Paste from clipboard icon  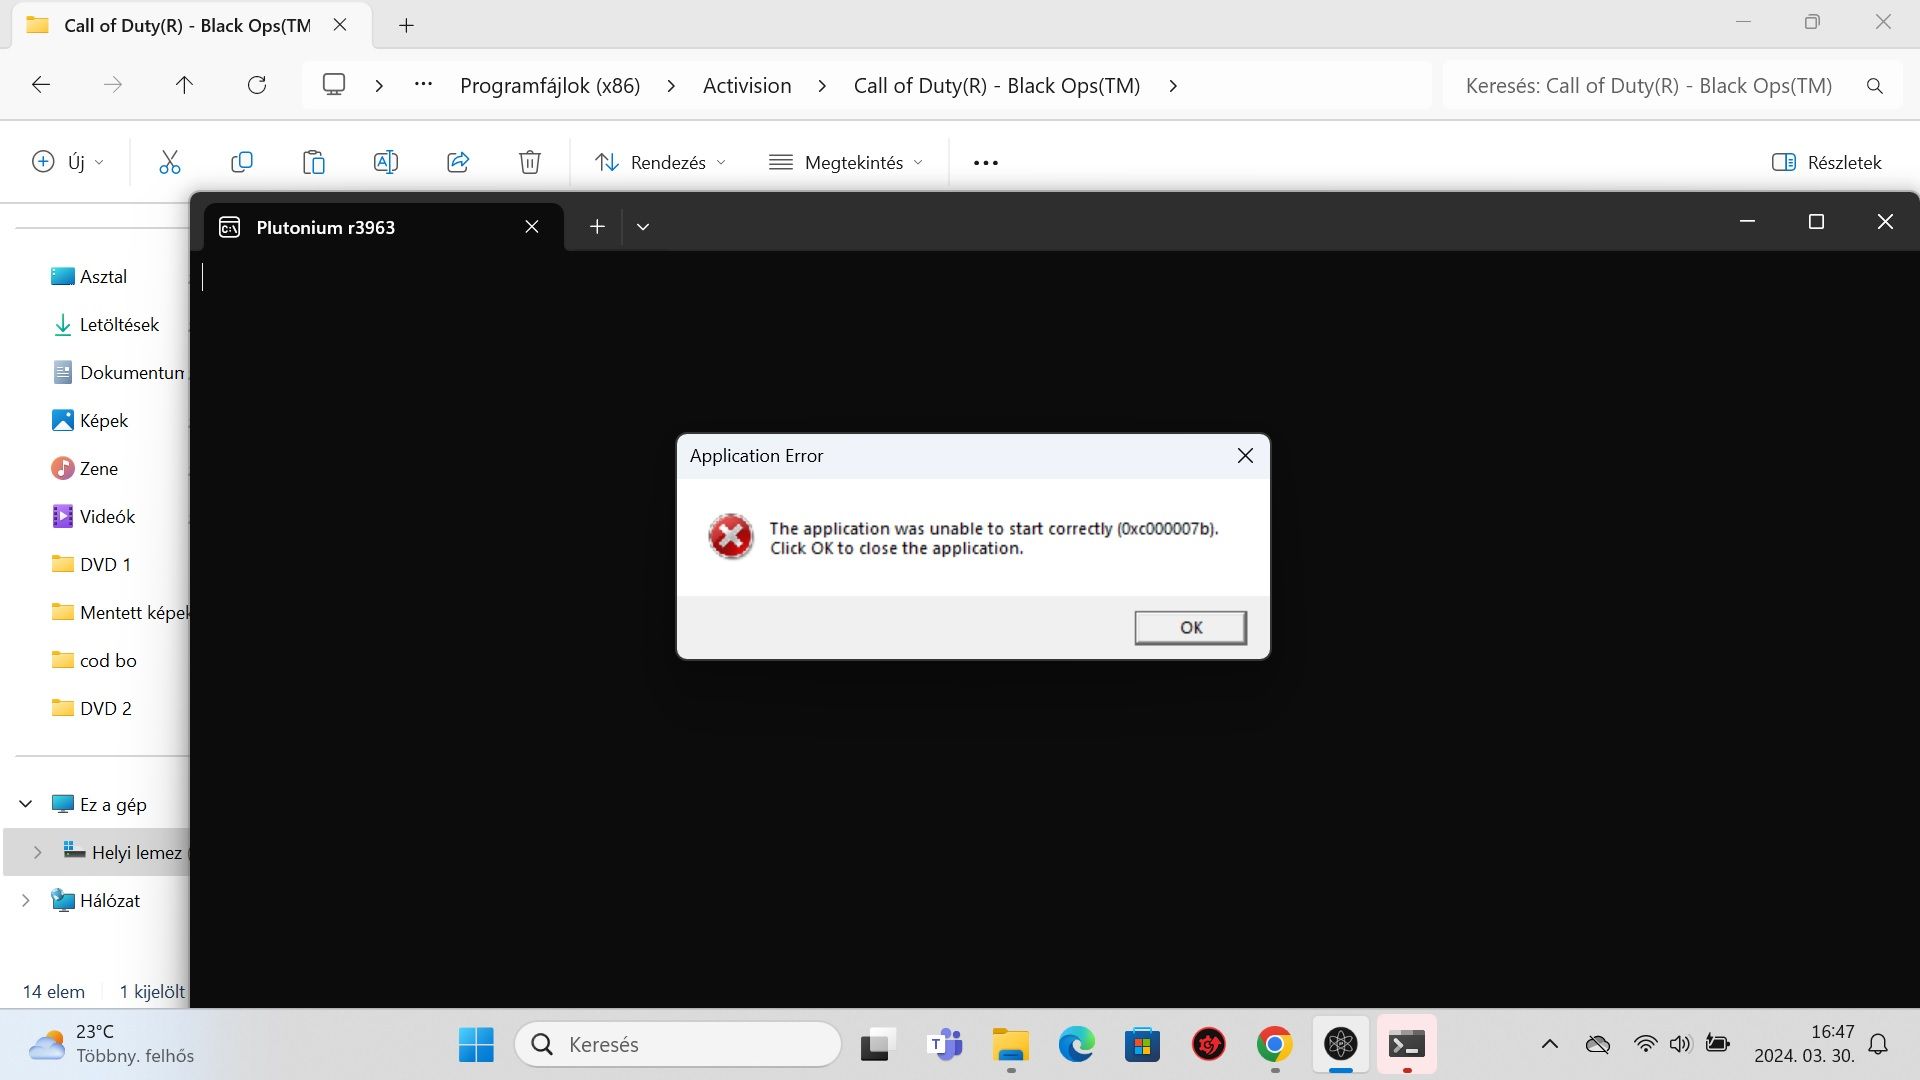coord(314,162)
